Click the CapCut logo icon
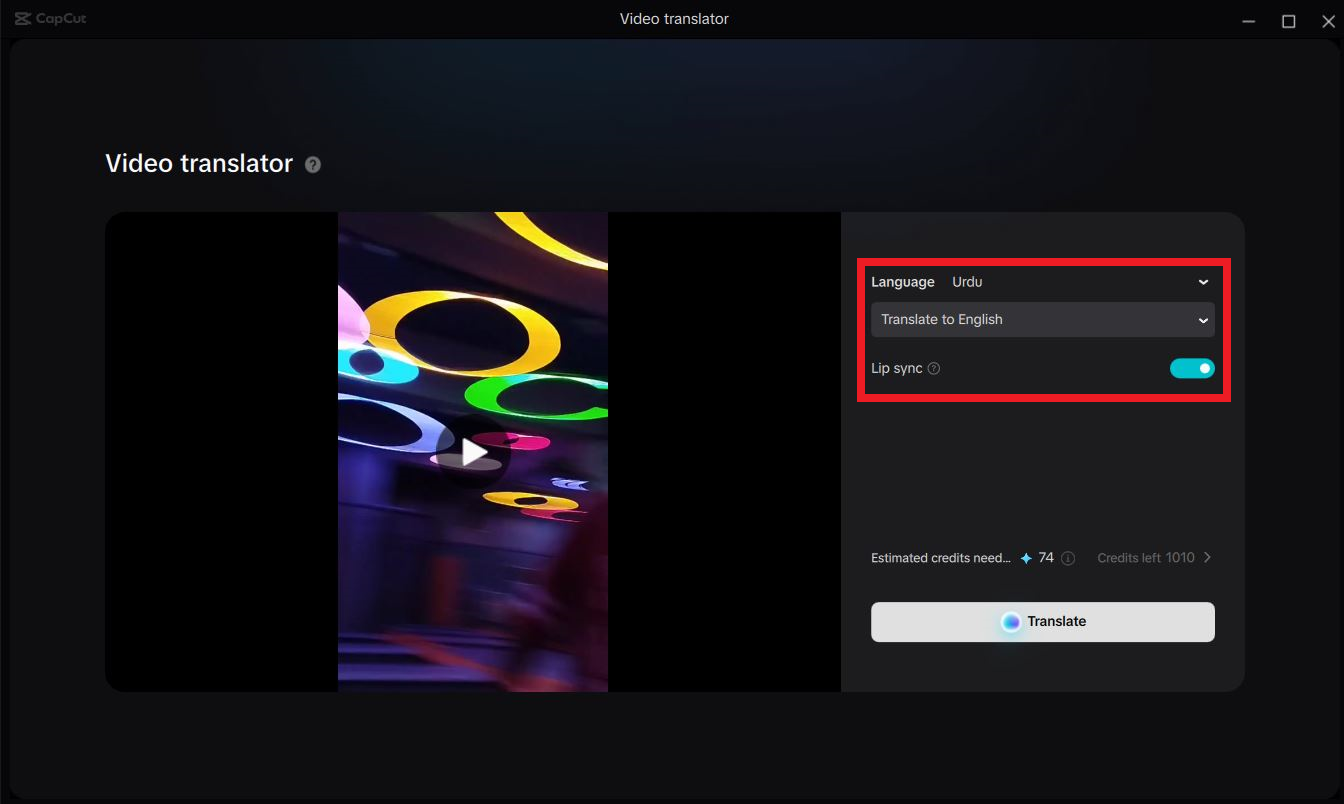 [22, 18]
